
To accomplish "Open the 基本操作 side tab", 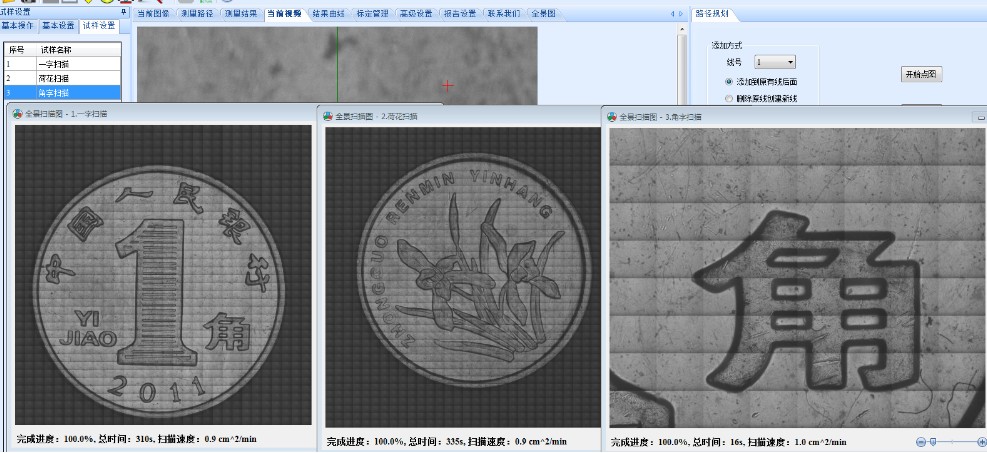I will [x=18, y=26].
